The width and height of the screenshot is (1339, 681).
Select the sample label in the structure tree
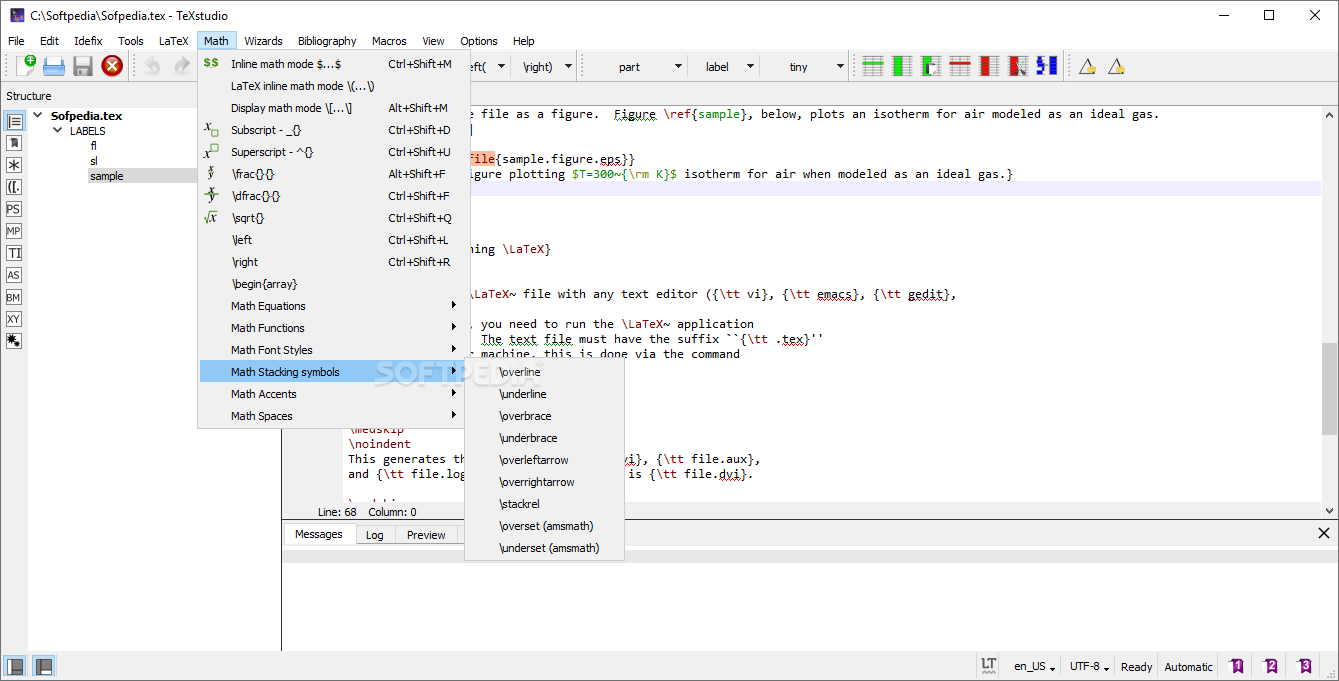coord(107,176)
